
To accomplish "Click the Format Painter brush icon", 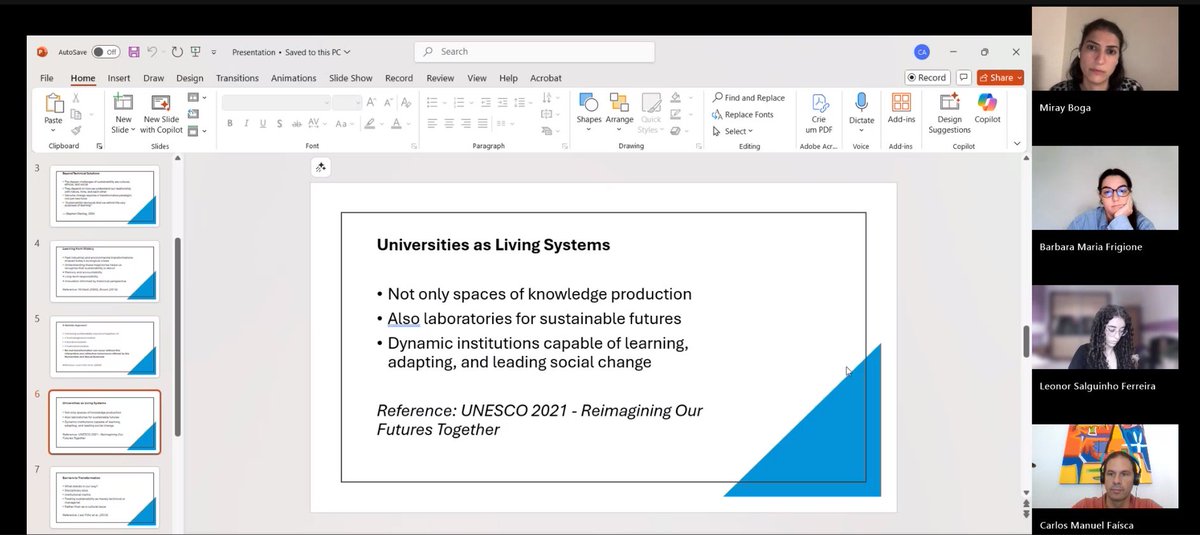I will 76,131.
